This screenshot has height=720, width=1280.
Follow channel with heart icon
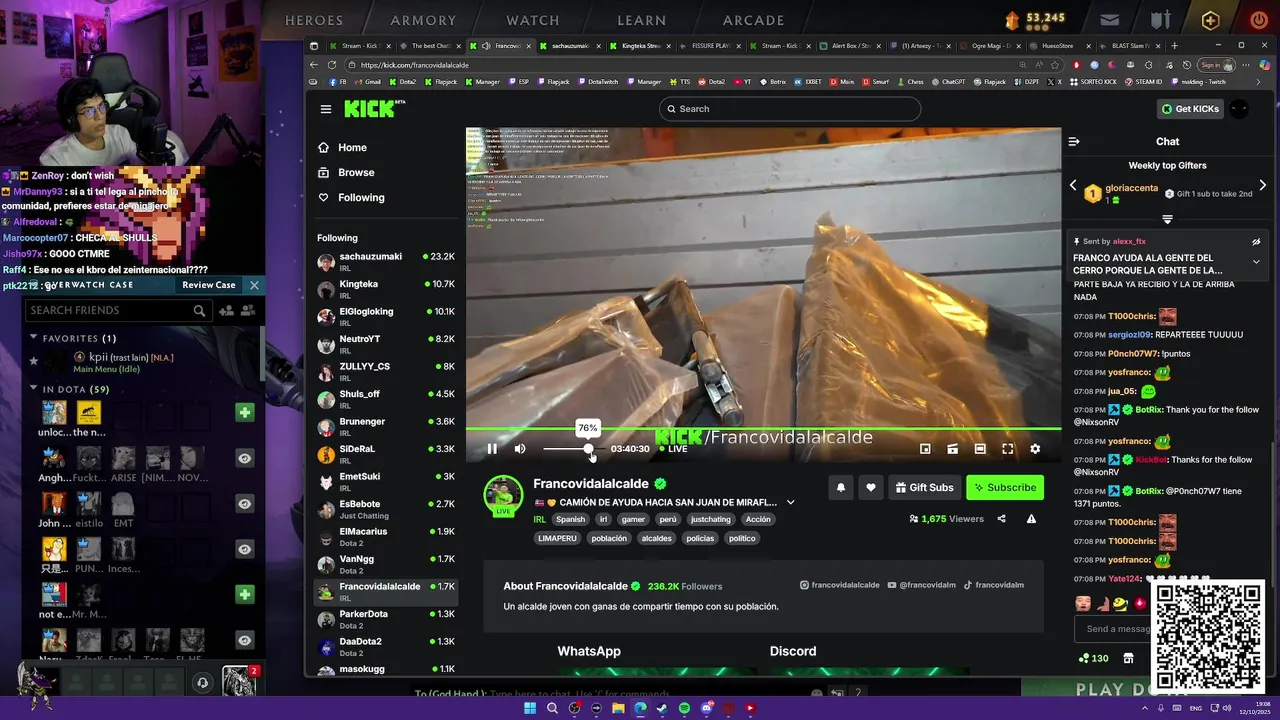[871, 488]
